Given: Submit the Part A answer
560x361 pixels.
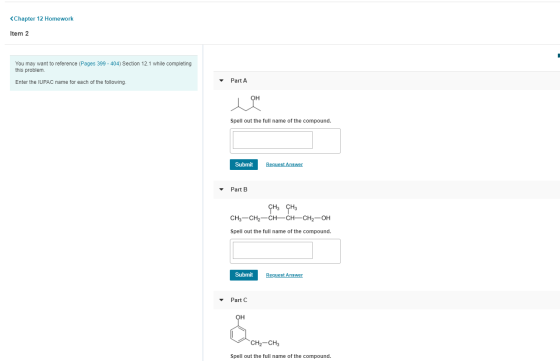Looking at the screenshot, I should (244, 164).
